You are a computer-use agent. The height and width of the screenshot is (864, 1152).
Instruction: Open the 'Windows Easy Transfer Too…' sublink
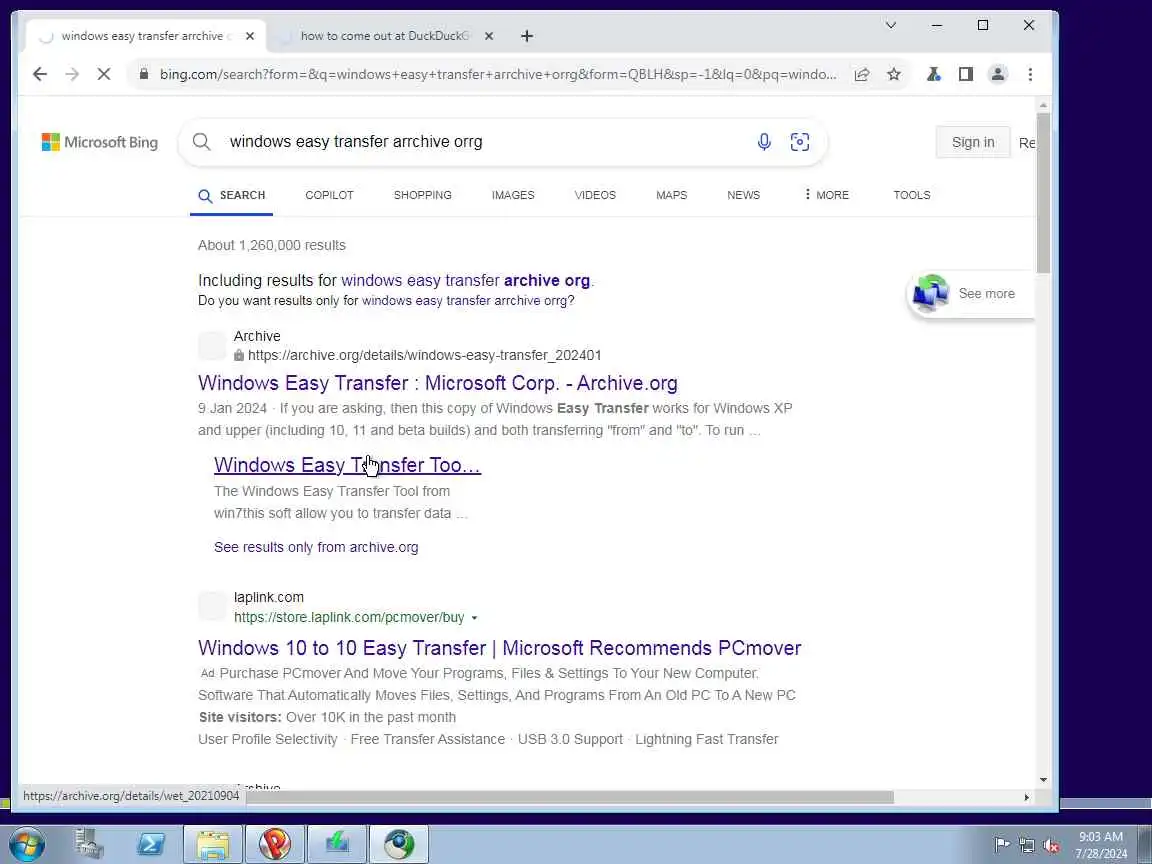[x=348, y=465]
